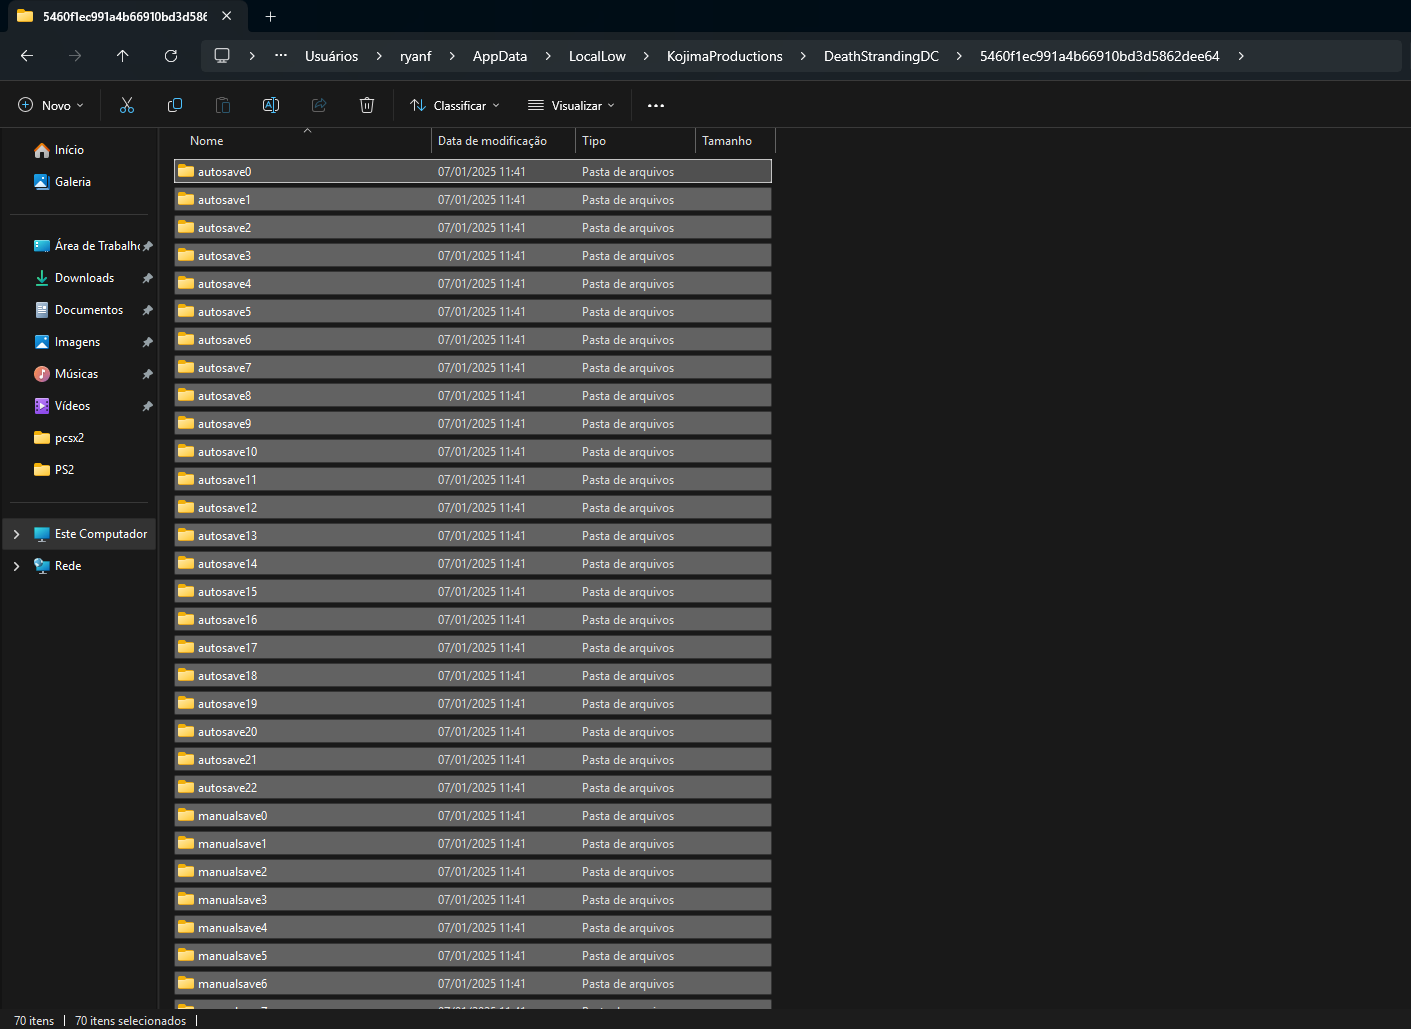Click the Rename icon in the toolbar
Image resolution: width=1411 pixels, height=1029 pixels.
click(271, 105)
